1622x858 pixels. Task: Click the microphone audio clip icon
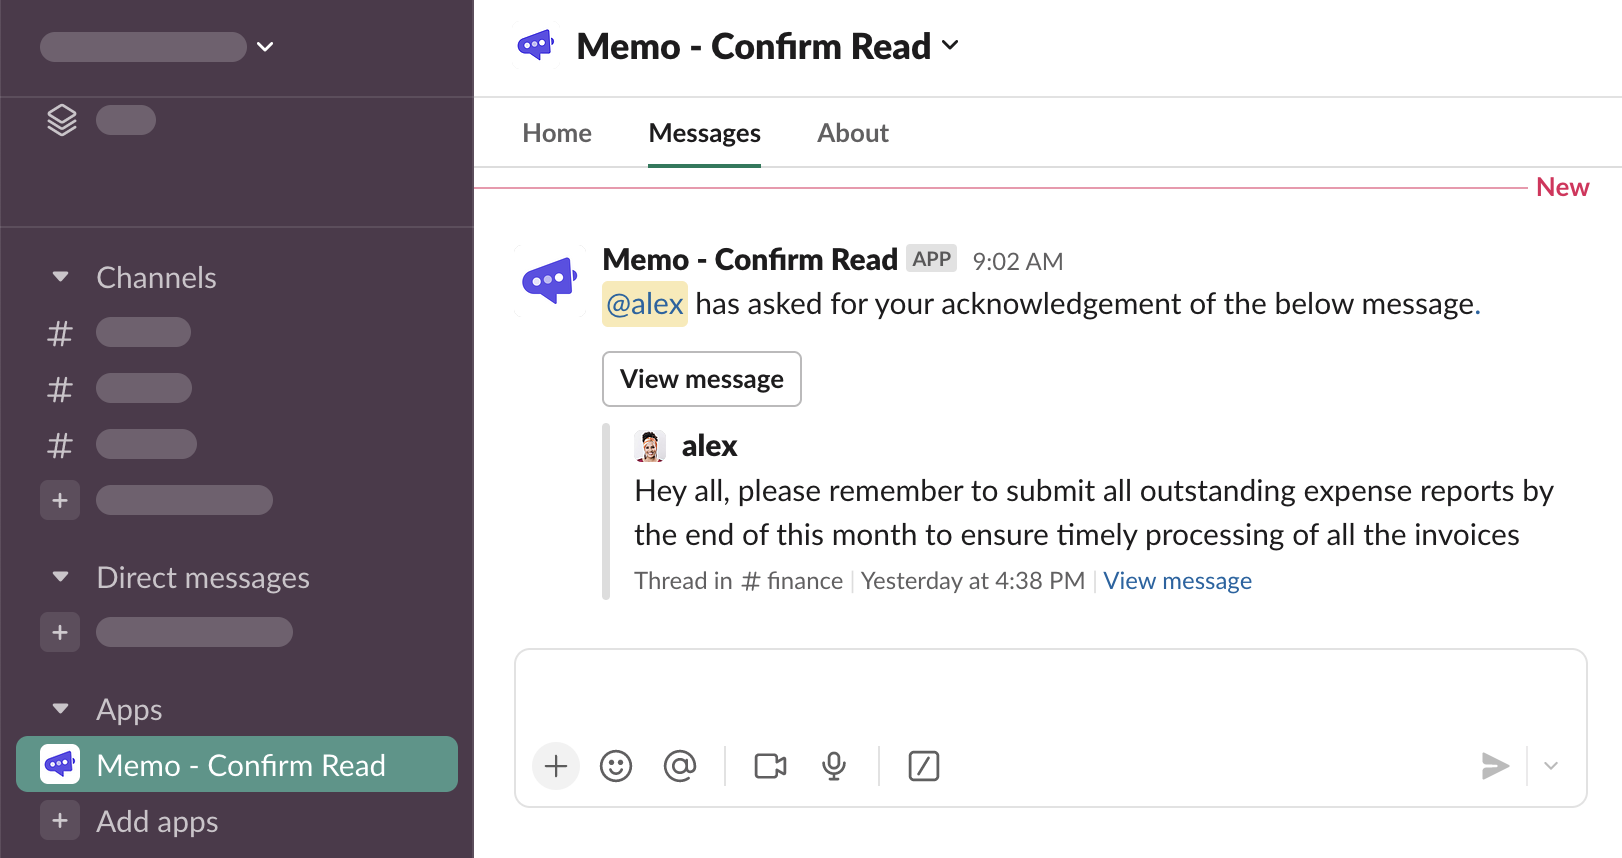[x=834, y=766]
